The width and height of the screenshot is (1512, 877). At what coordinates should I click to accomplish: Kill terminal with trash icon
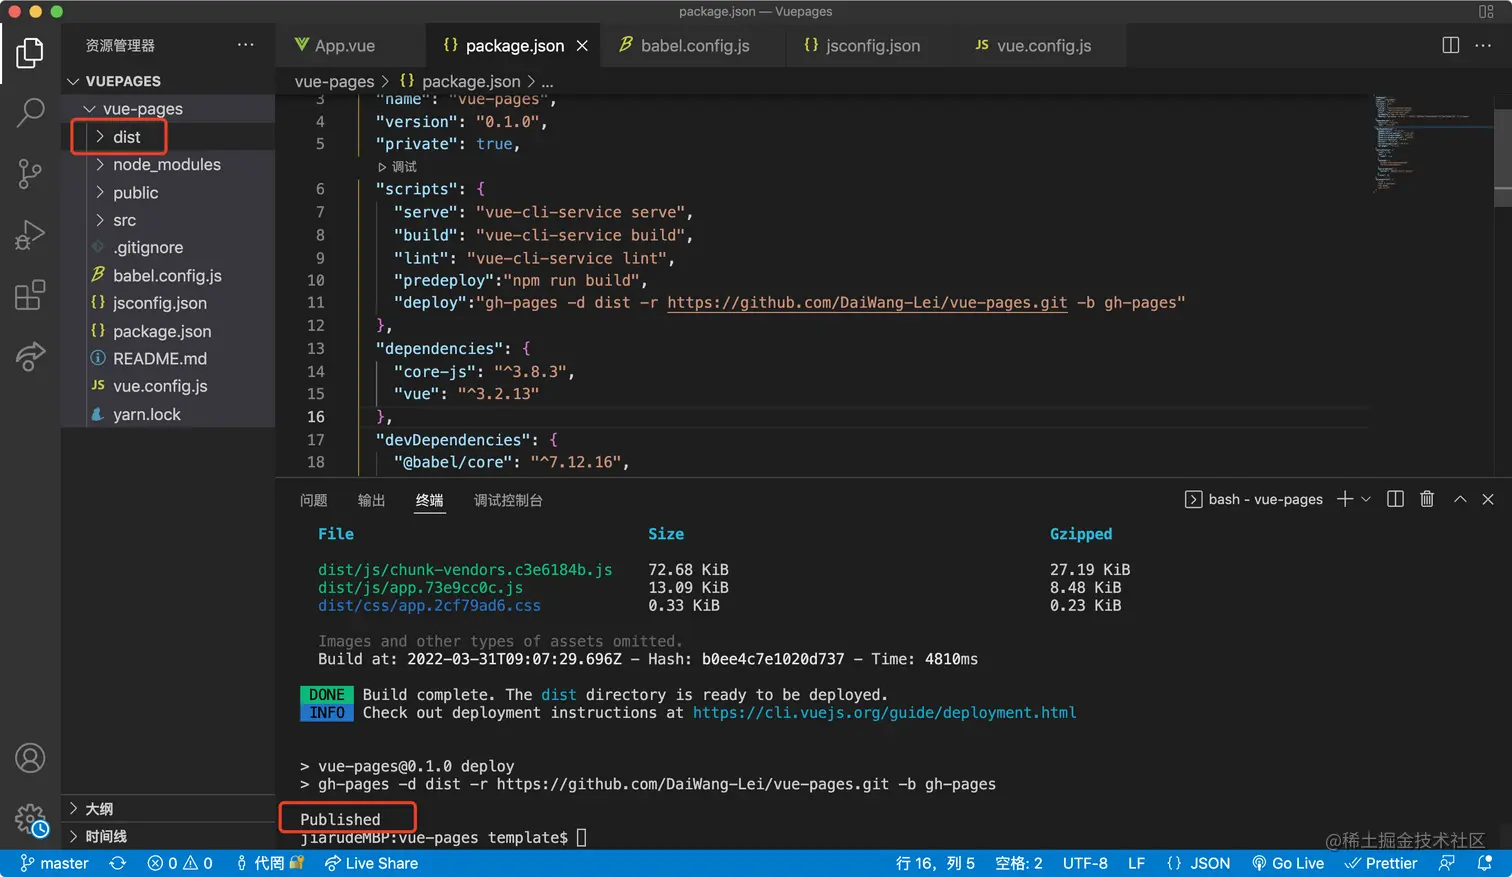click(x=1427, y=499)
